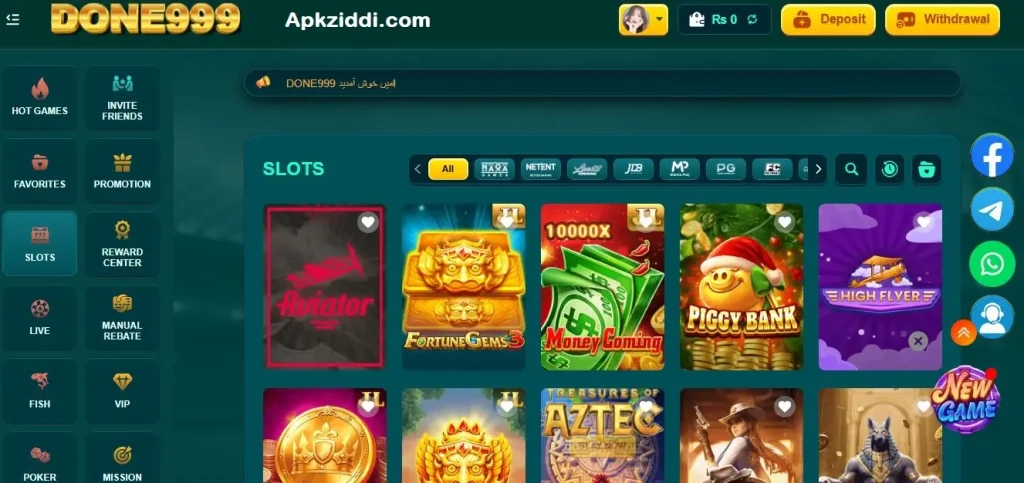Image resolution: width=1024 pixels, height=483 pixels.
Task: Click the Withdrawal button
Action: [942, 20]
